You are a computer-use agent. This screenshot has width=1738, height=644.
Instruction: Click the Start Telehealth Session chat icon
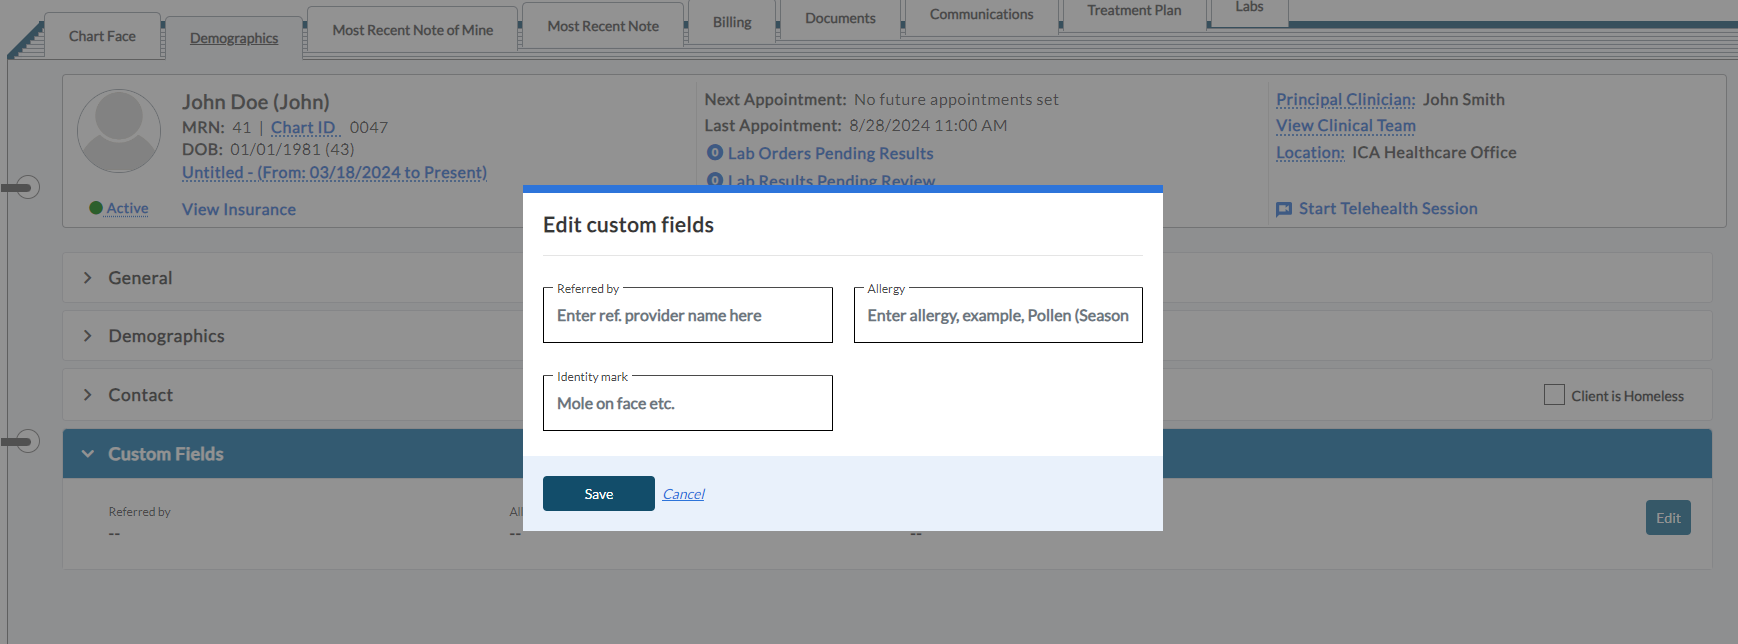click(1284, 209)
